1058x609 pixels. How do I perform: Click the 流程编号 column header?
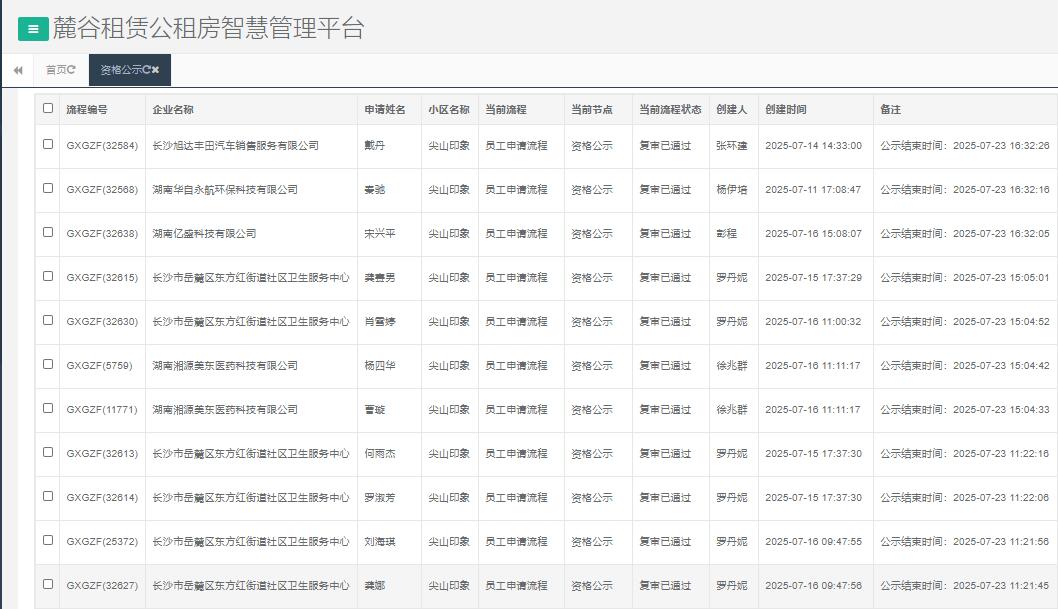click(x=87, y=109)
